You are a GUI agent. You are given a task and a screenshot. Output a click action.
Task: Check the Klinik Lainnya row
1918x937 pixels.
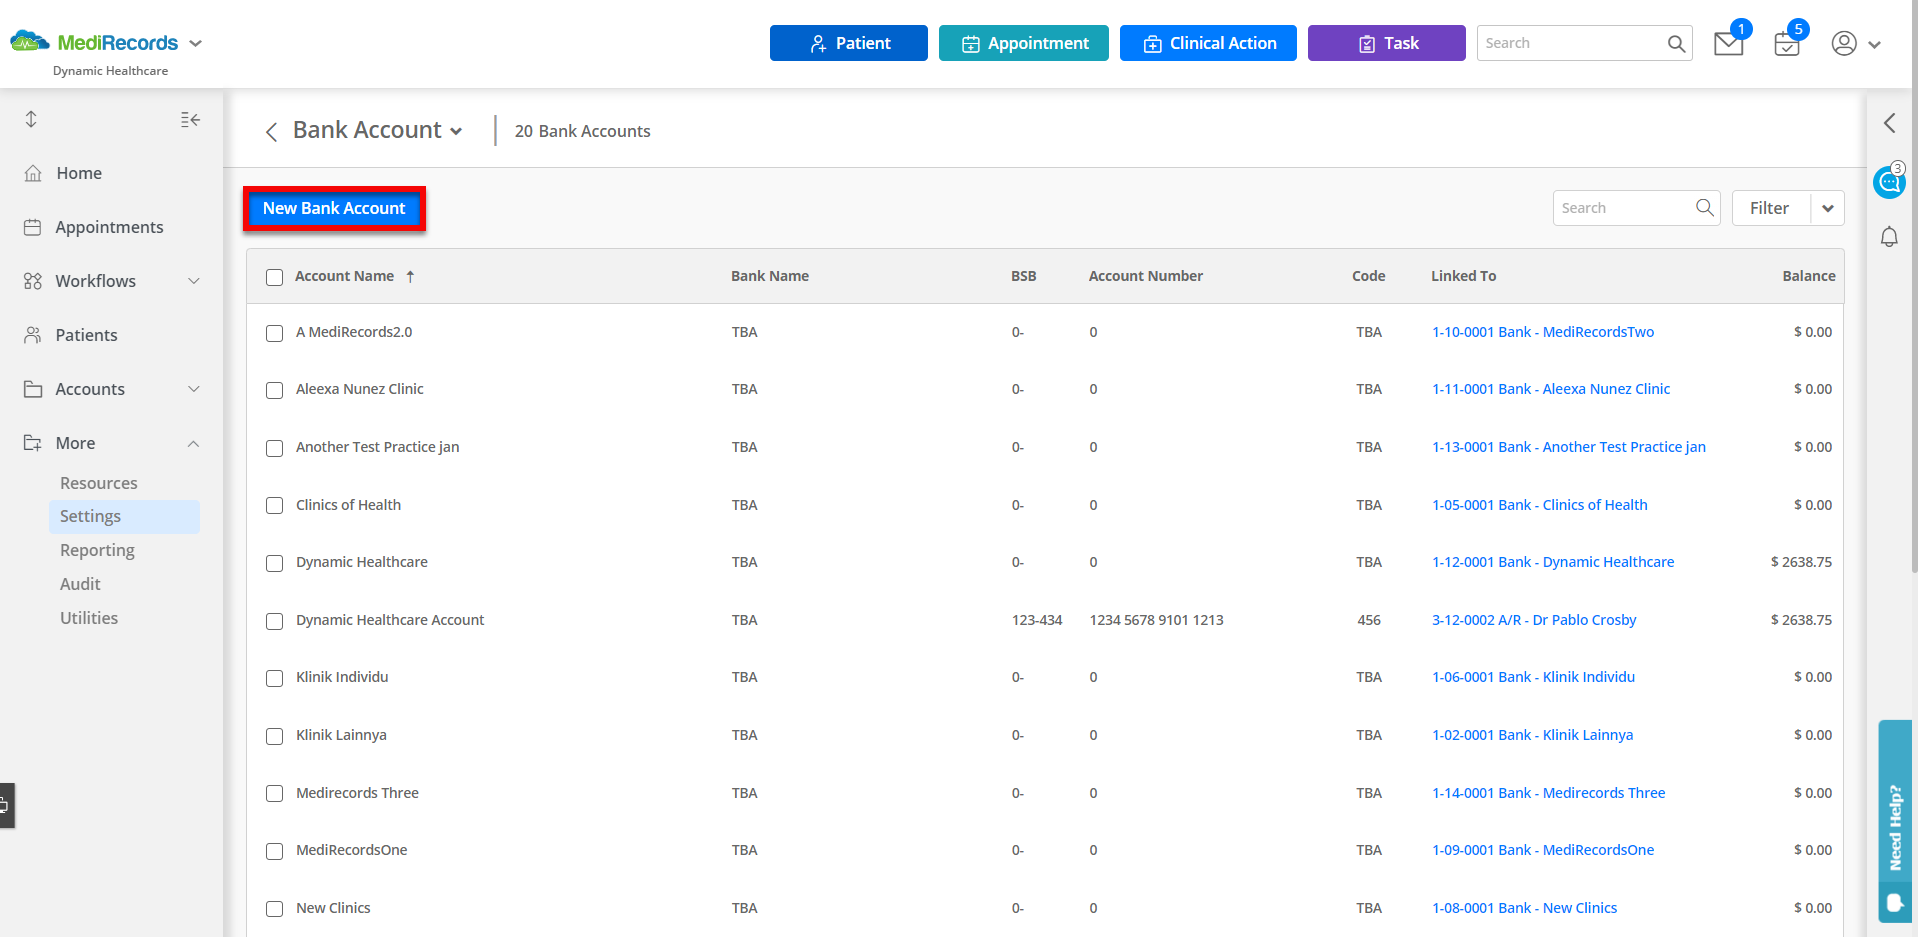pos(274,736)
